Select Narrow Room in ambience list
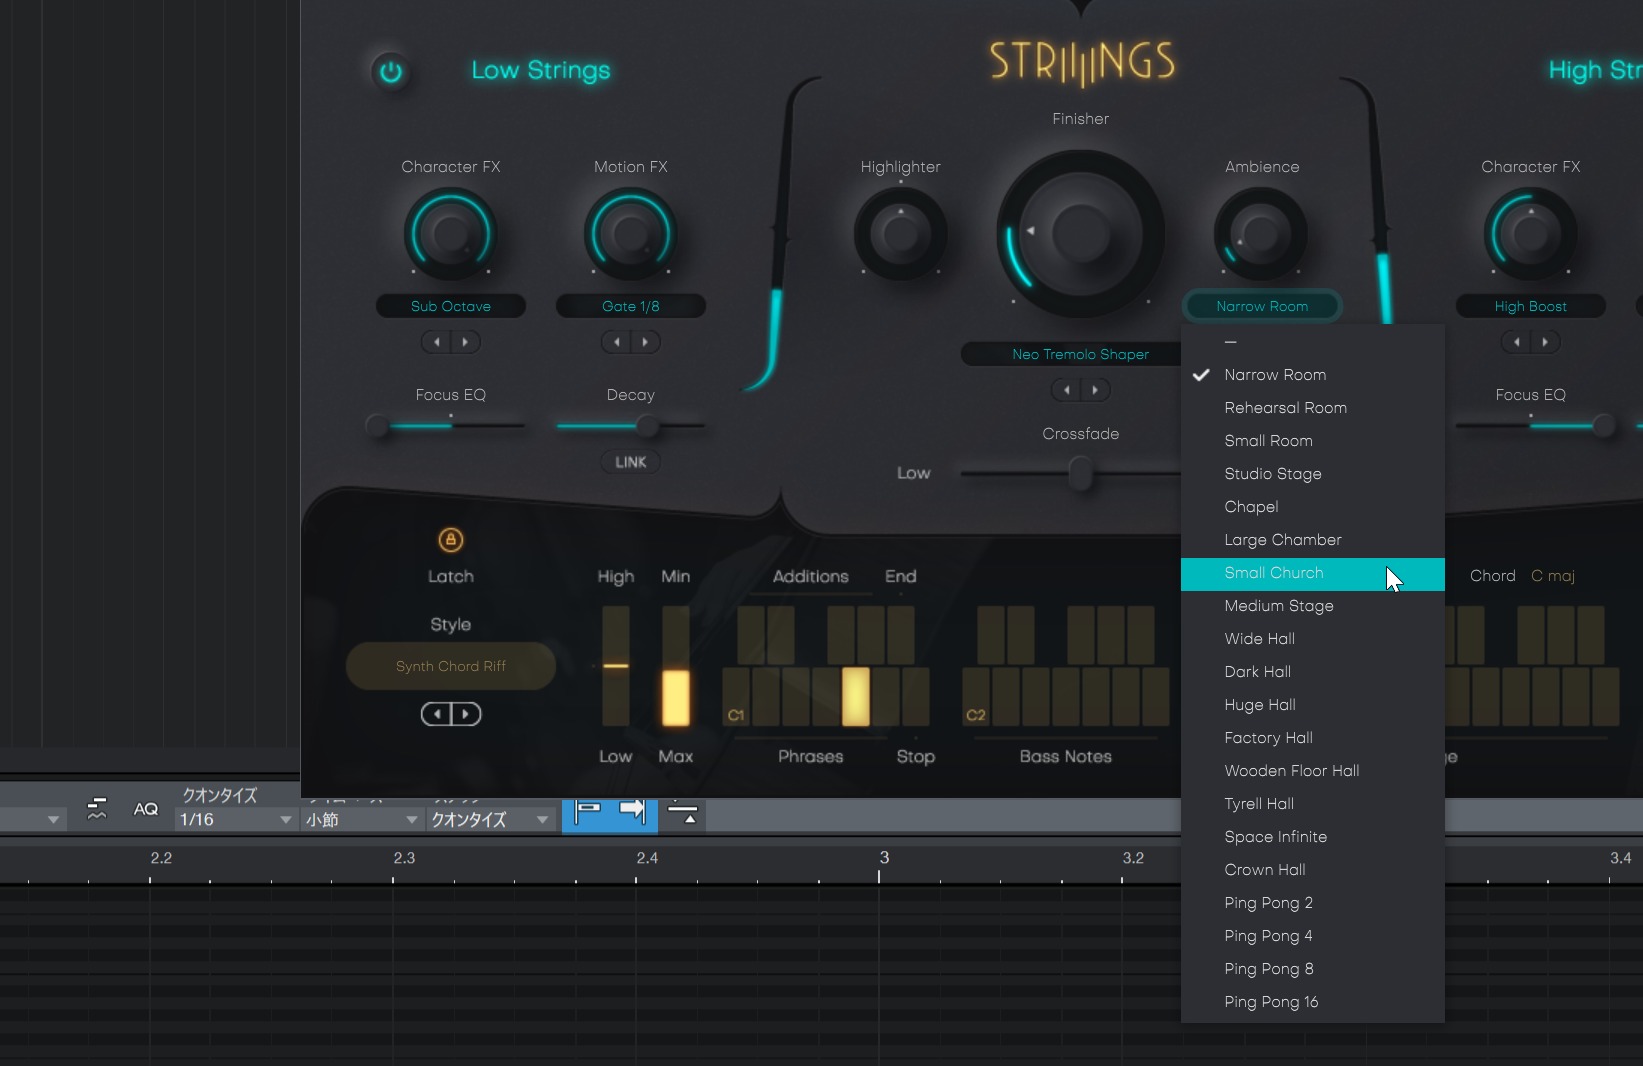This screenshot has height=1066, width=1643. (x=1313, y=375)
